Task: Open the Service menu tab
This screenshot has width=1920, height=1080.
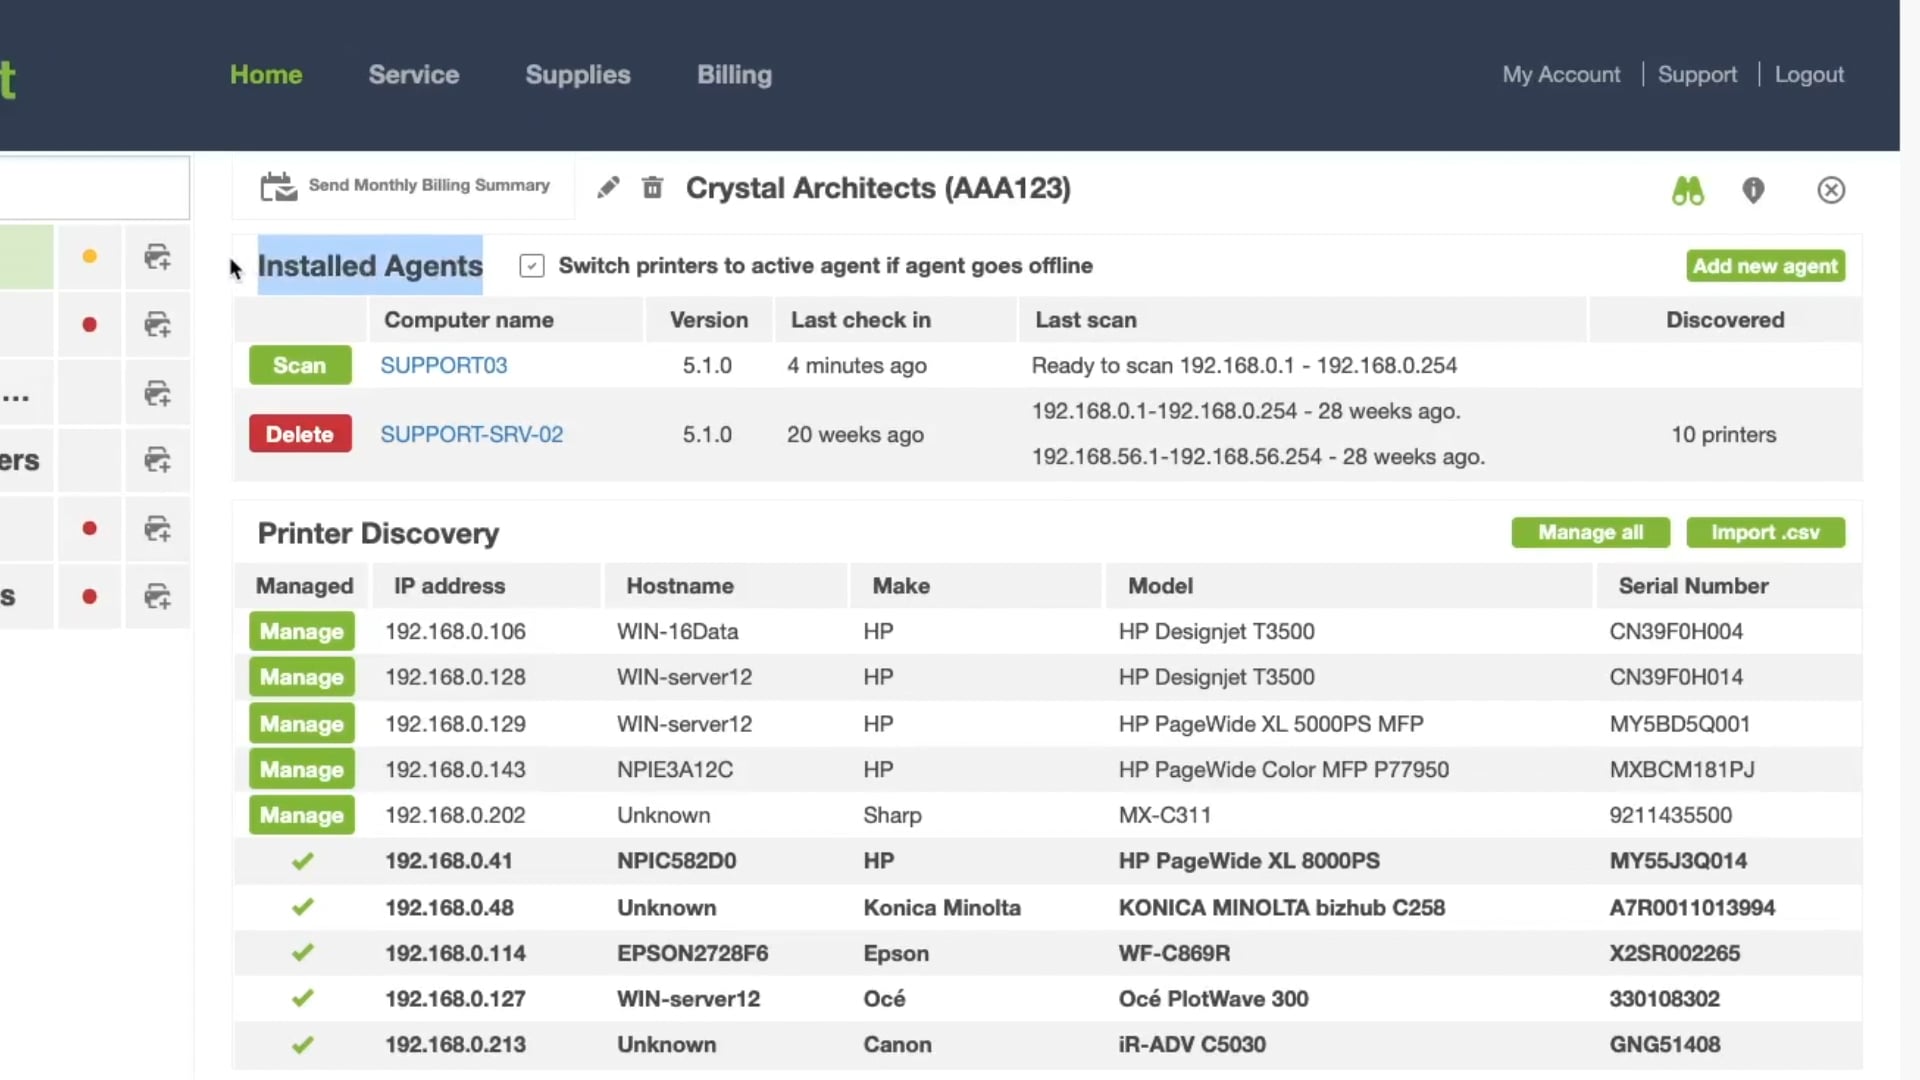Action: (x=413, y=74)
